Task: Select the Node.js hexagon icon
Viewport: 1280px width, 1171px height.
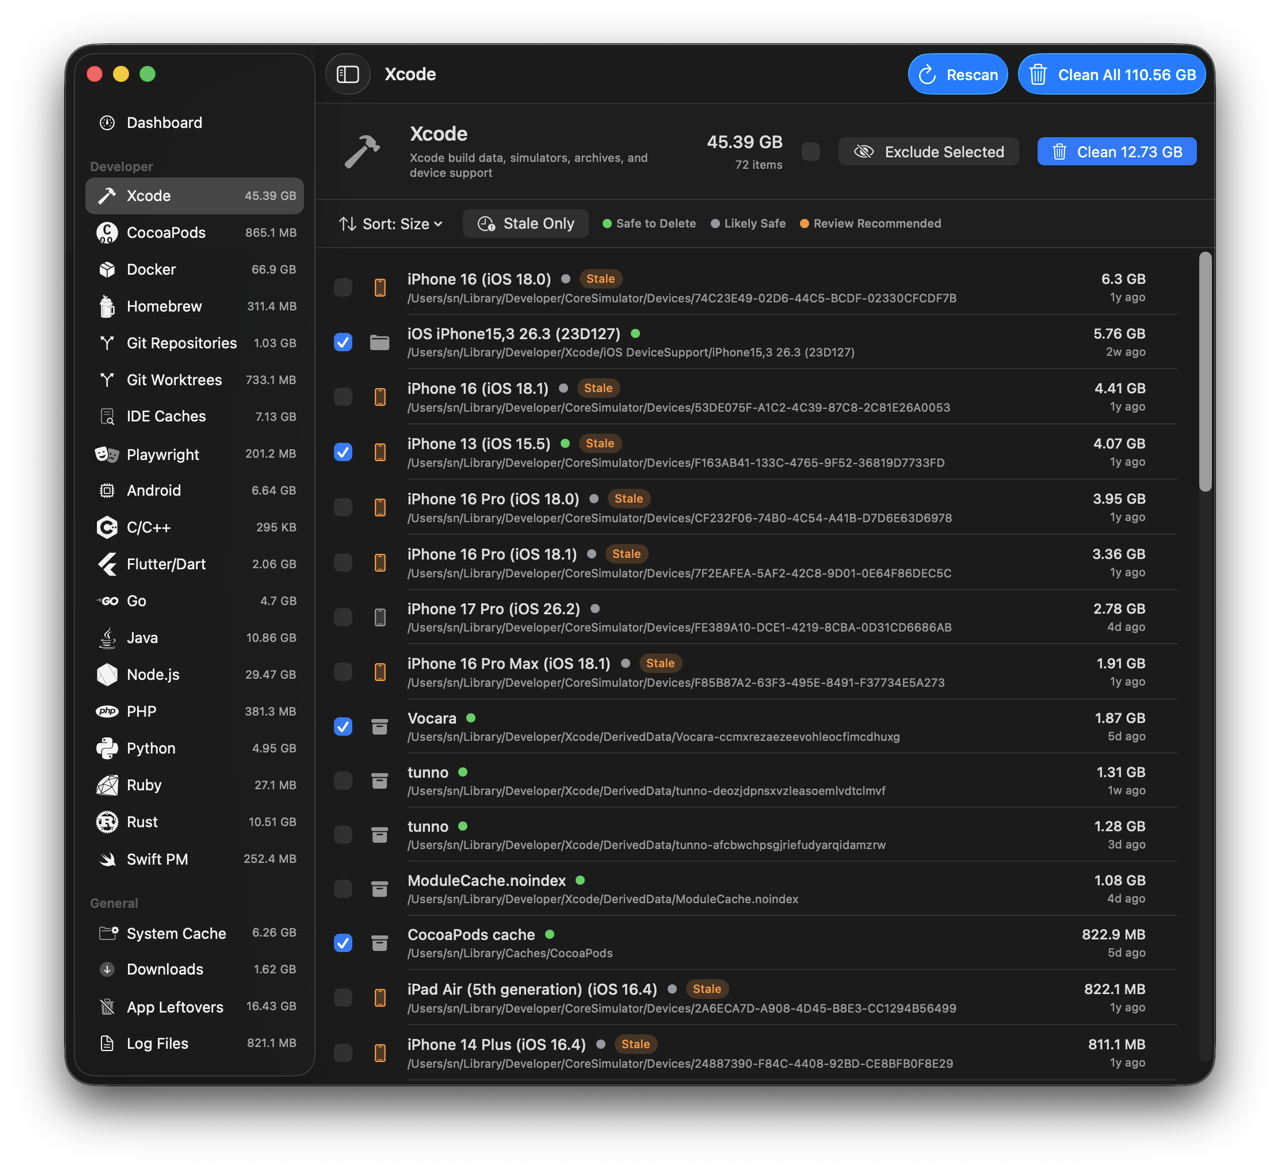Action: [x=106, y=674]
